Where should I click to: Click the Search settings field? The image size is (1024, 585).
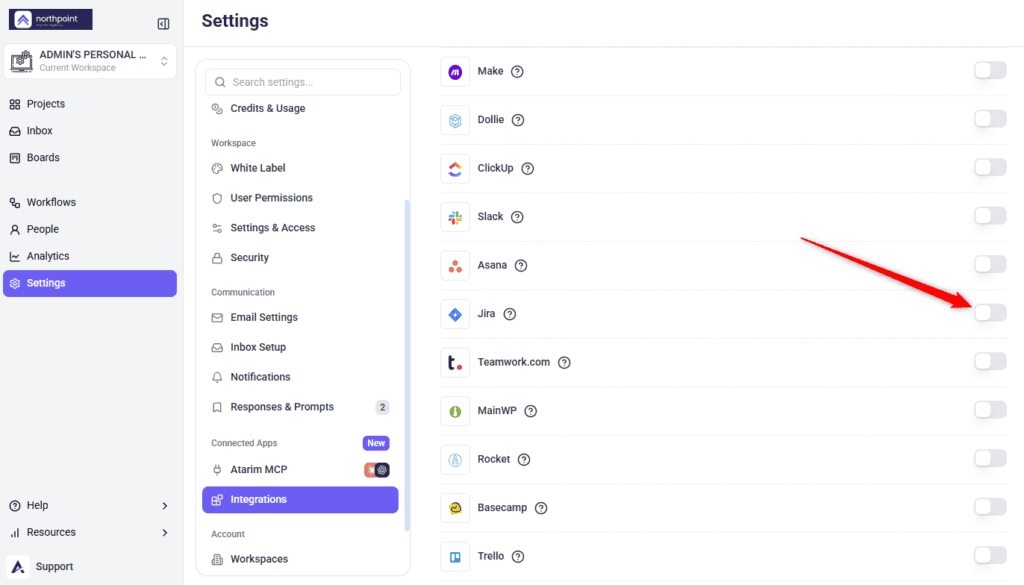coord(303,82)
